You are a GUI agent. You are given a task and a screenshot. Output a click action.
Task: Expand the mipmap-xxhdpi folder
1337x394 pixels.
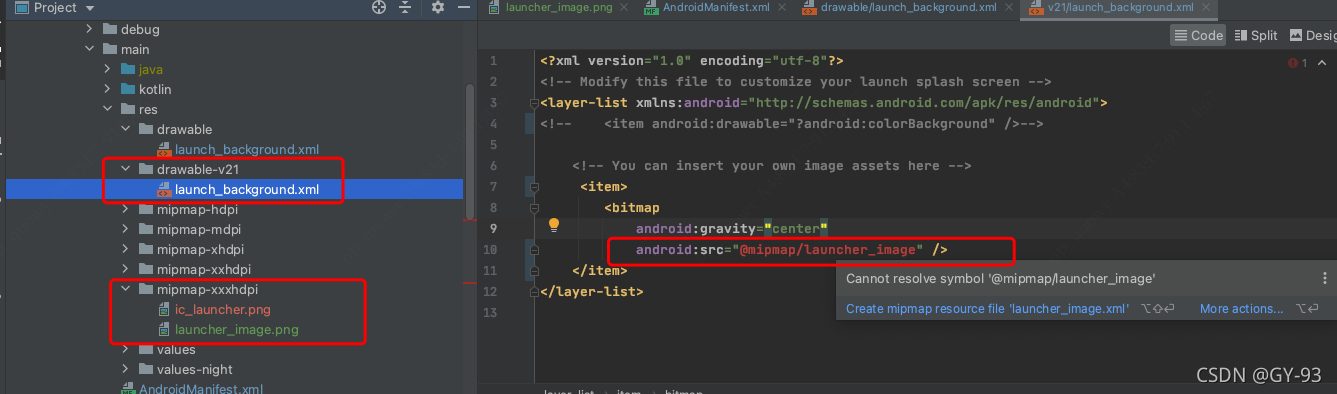tap(125, 269)
